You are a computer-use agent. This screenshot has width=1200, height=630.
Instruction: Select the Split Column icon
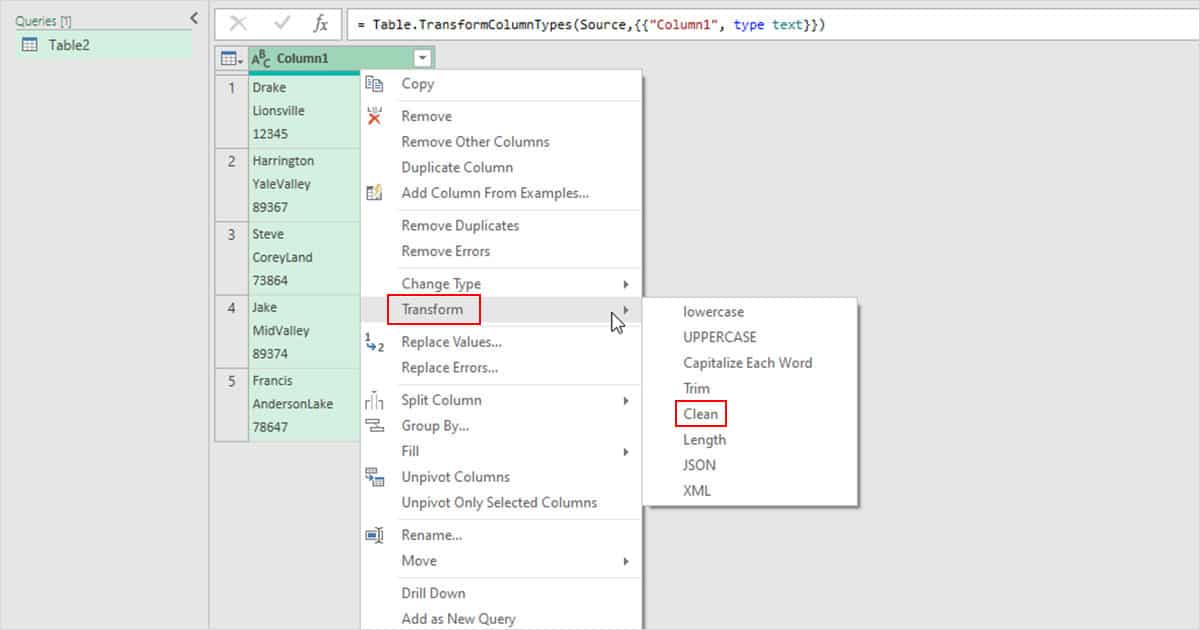[x=377, y=400]
